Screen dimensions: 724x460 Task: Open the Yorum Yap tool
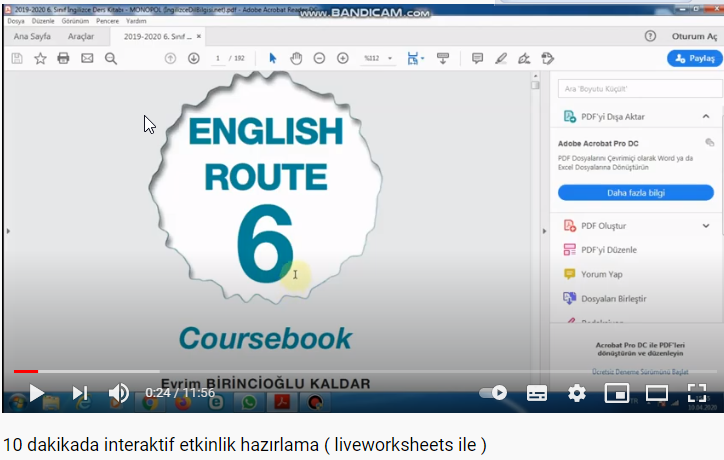pos(602,274)
